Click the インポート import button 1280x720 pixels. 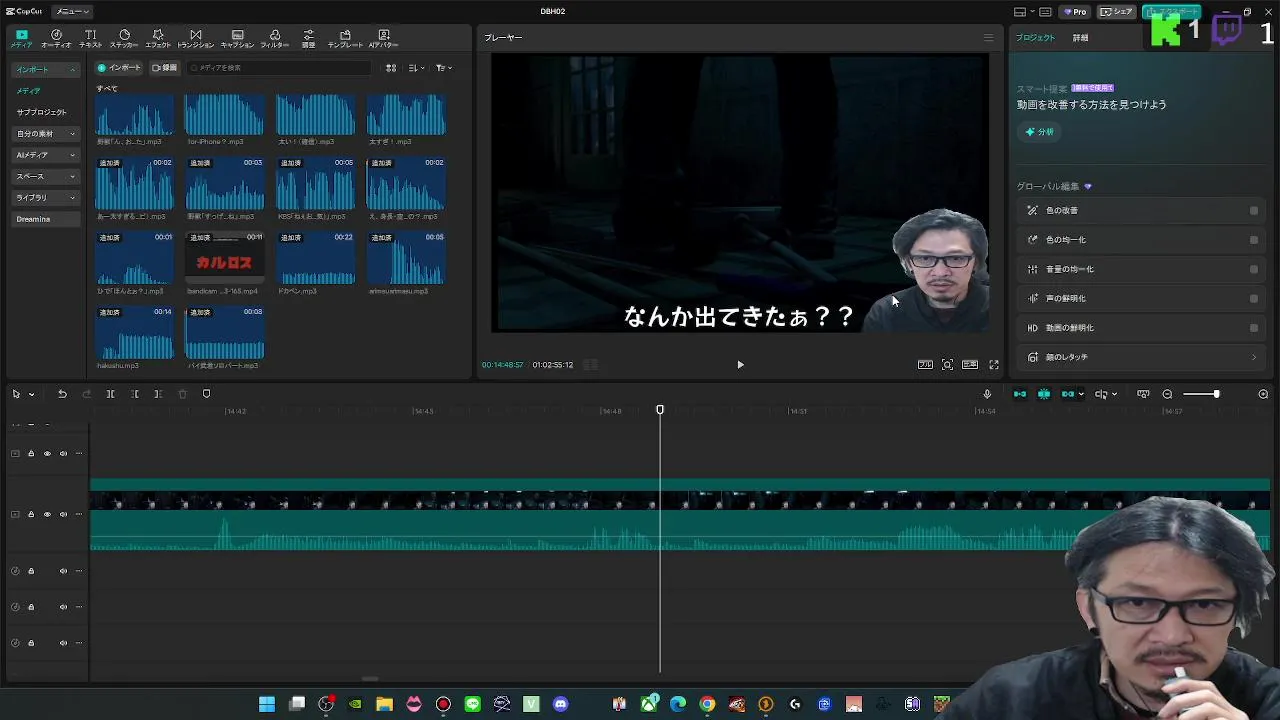119,68
